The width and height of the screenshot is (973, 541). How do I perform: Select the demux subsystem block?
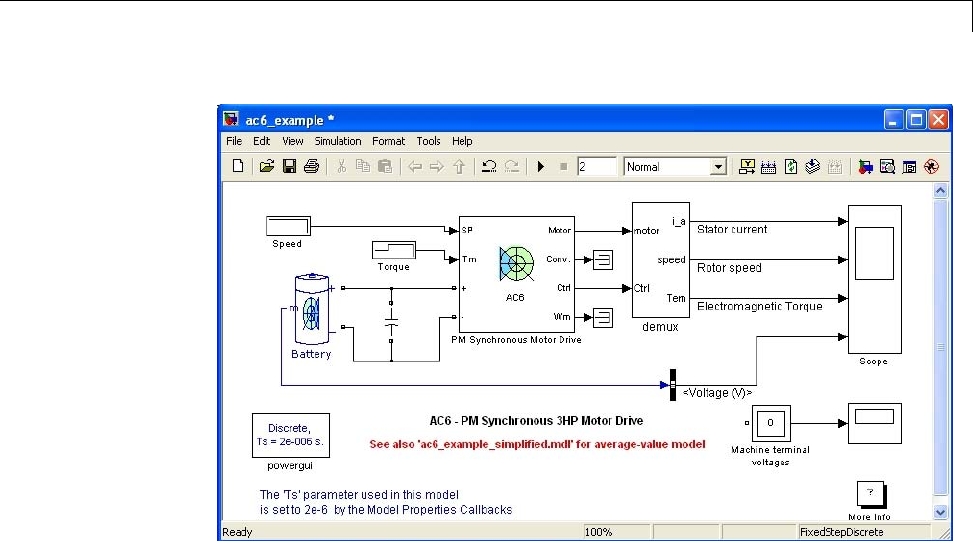(x=660, y=260)
